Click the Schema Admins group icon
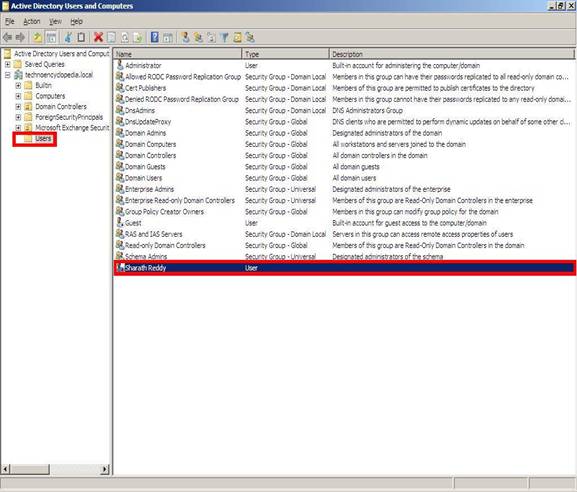This screenshot has width=577, height=492. [x=120, y=256]
